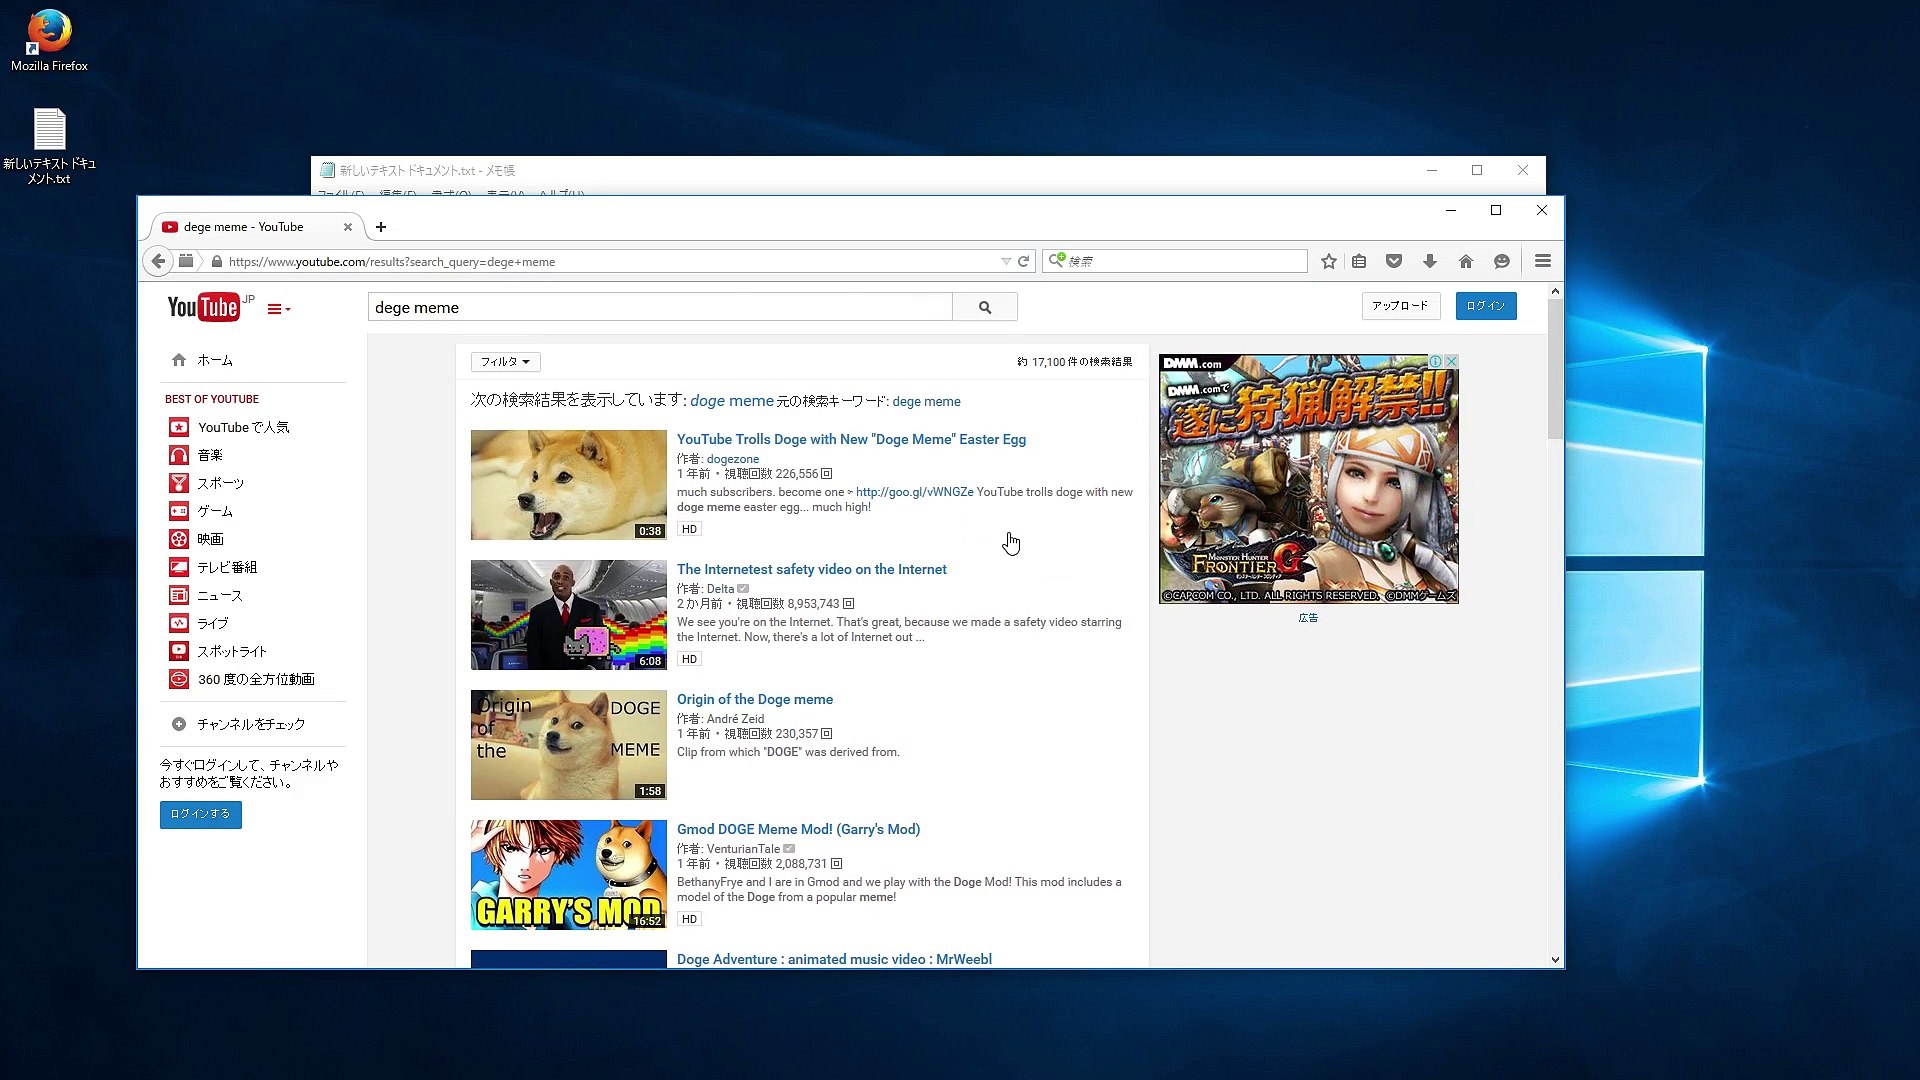
Task: Search instead for original dege meme link
Action: [x=926, y=401]
